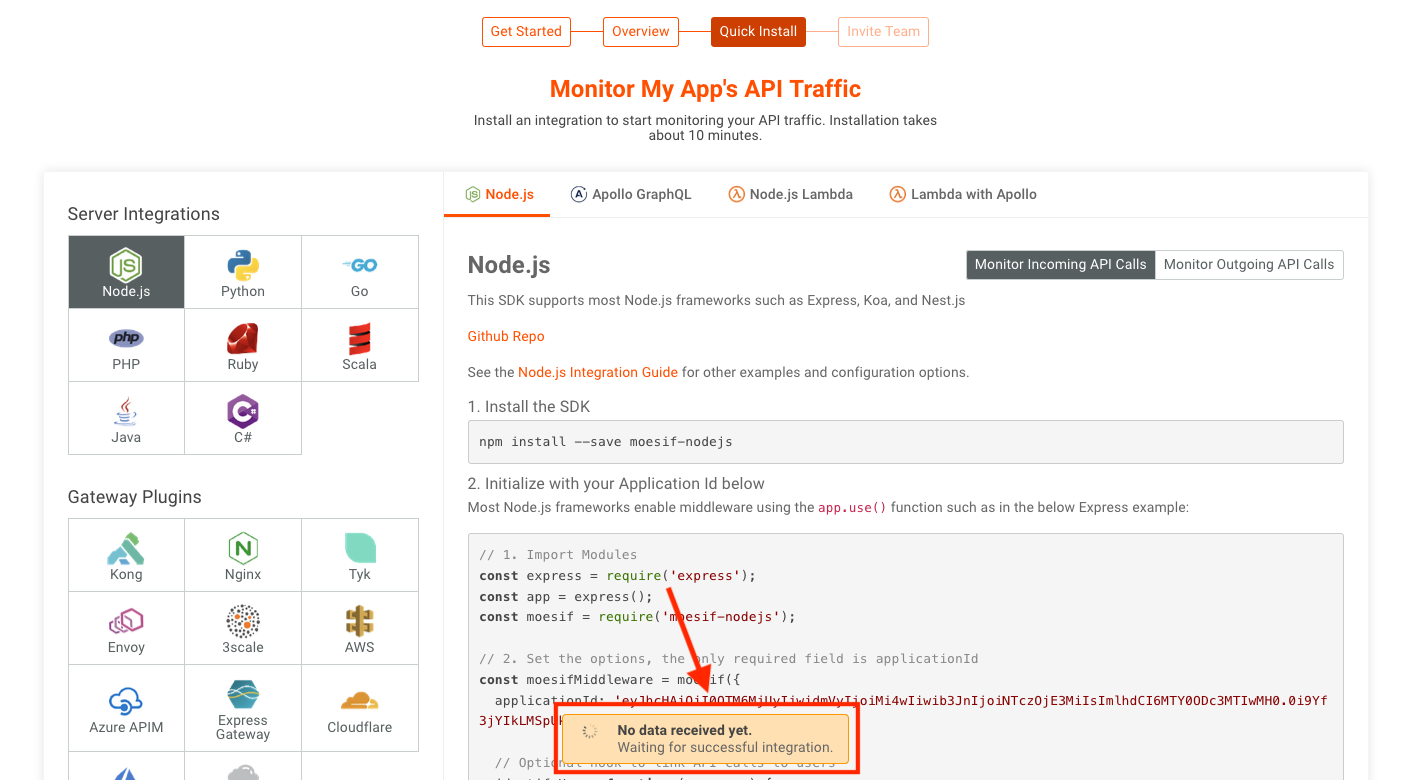This screenshot has height=780, width=1410.
Task: Select the PHP integration
Action: (126, 344)
